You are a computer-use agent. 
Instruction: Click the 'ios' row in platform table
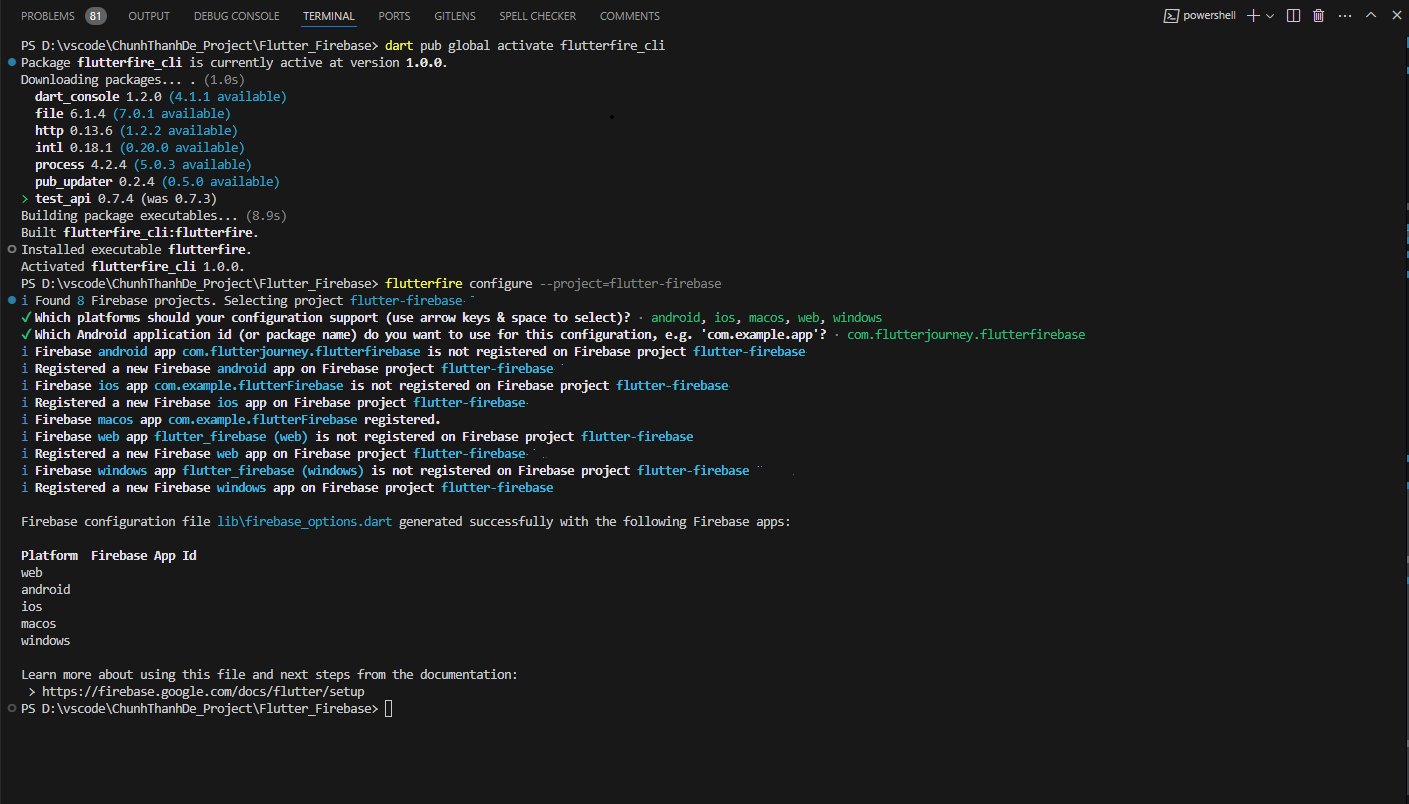click(32, 607)
